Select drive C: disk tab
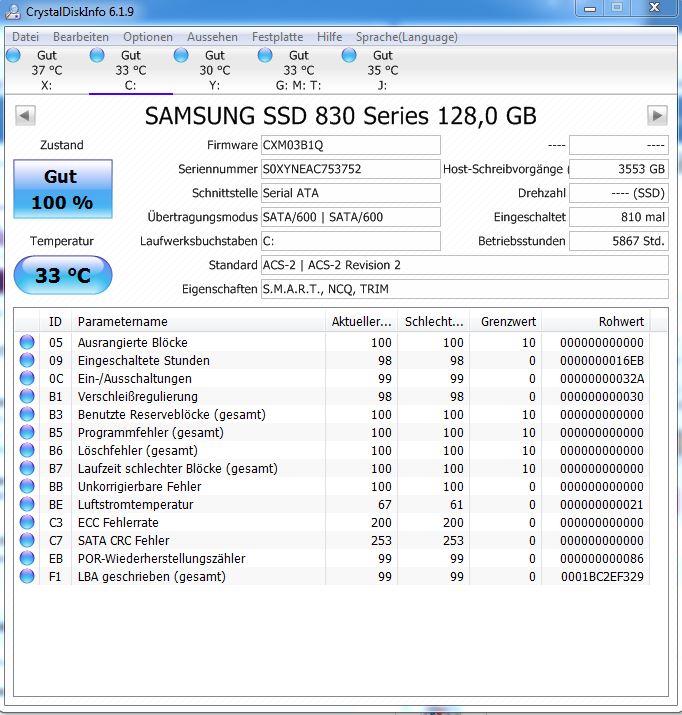The height and width of the screenshot is (715, 682). tap(130, 70)
